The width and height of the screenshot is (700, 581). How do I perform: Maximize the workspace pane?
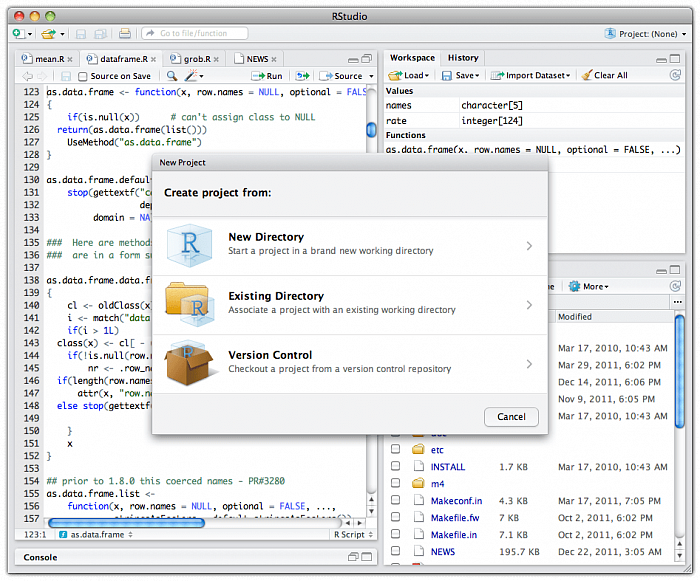(675, 59)
